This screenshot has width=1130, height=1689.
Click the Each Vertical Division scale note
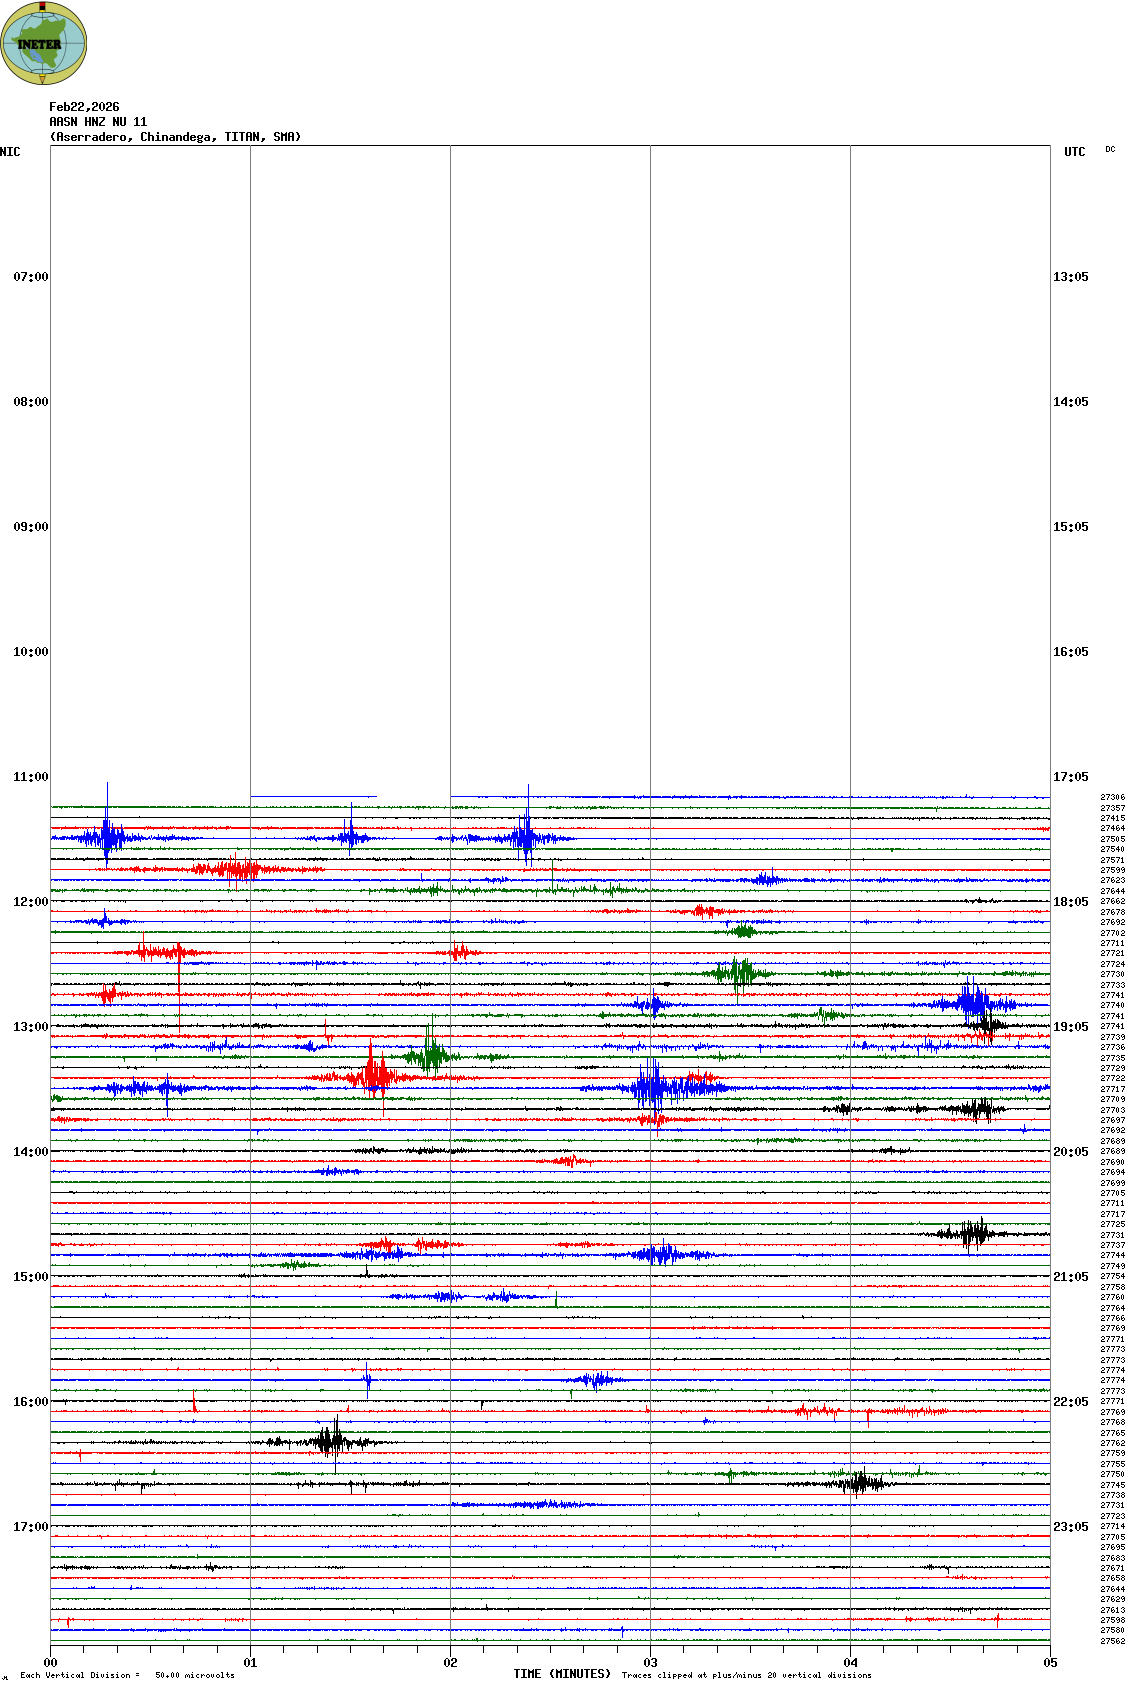pos(127,1675)
